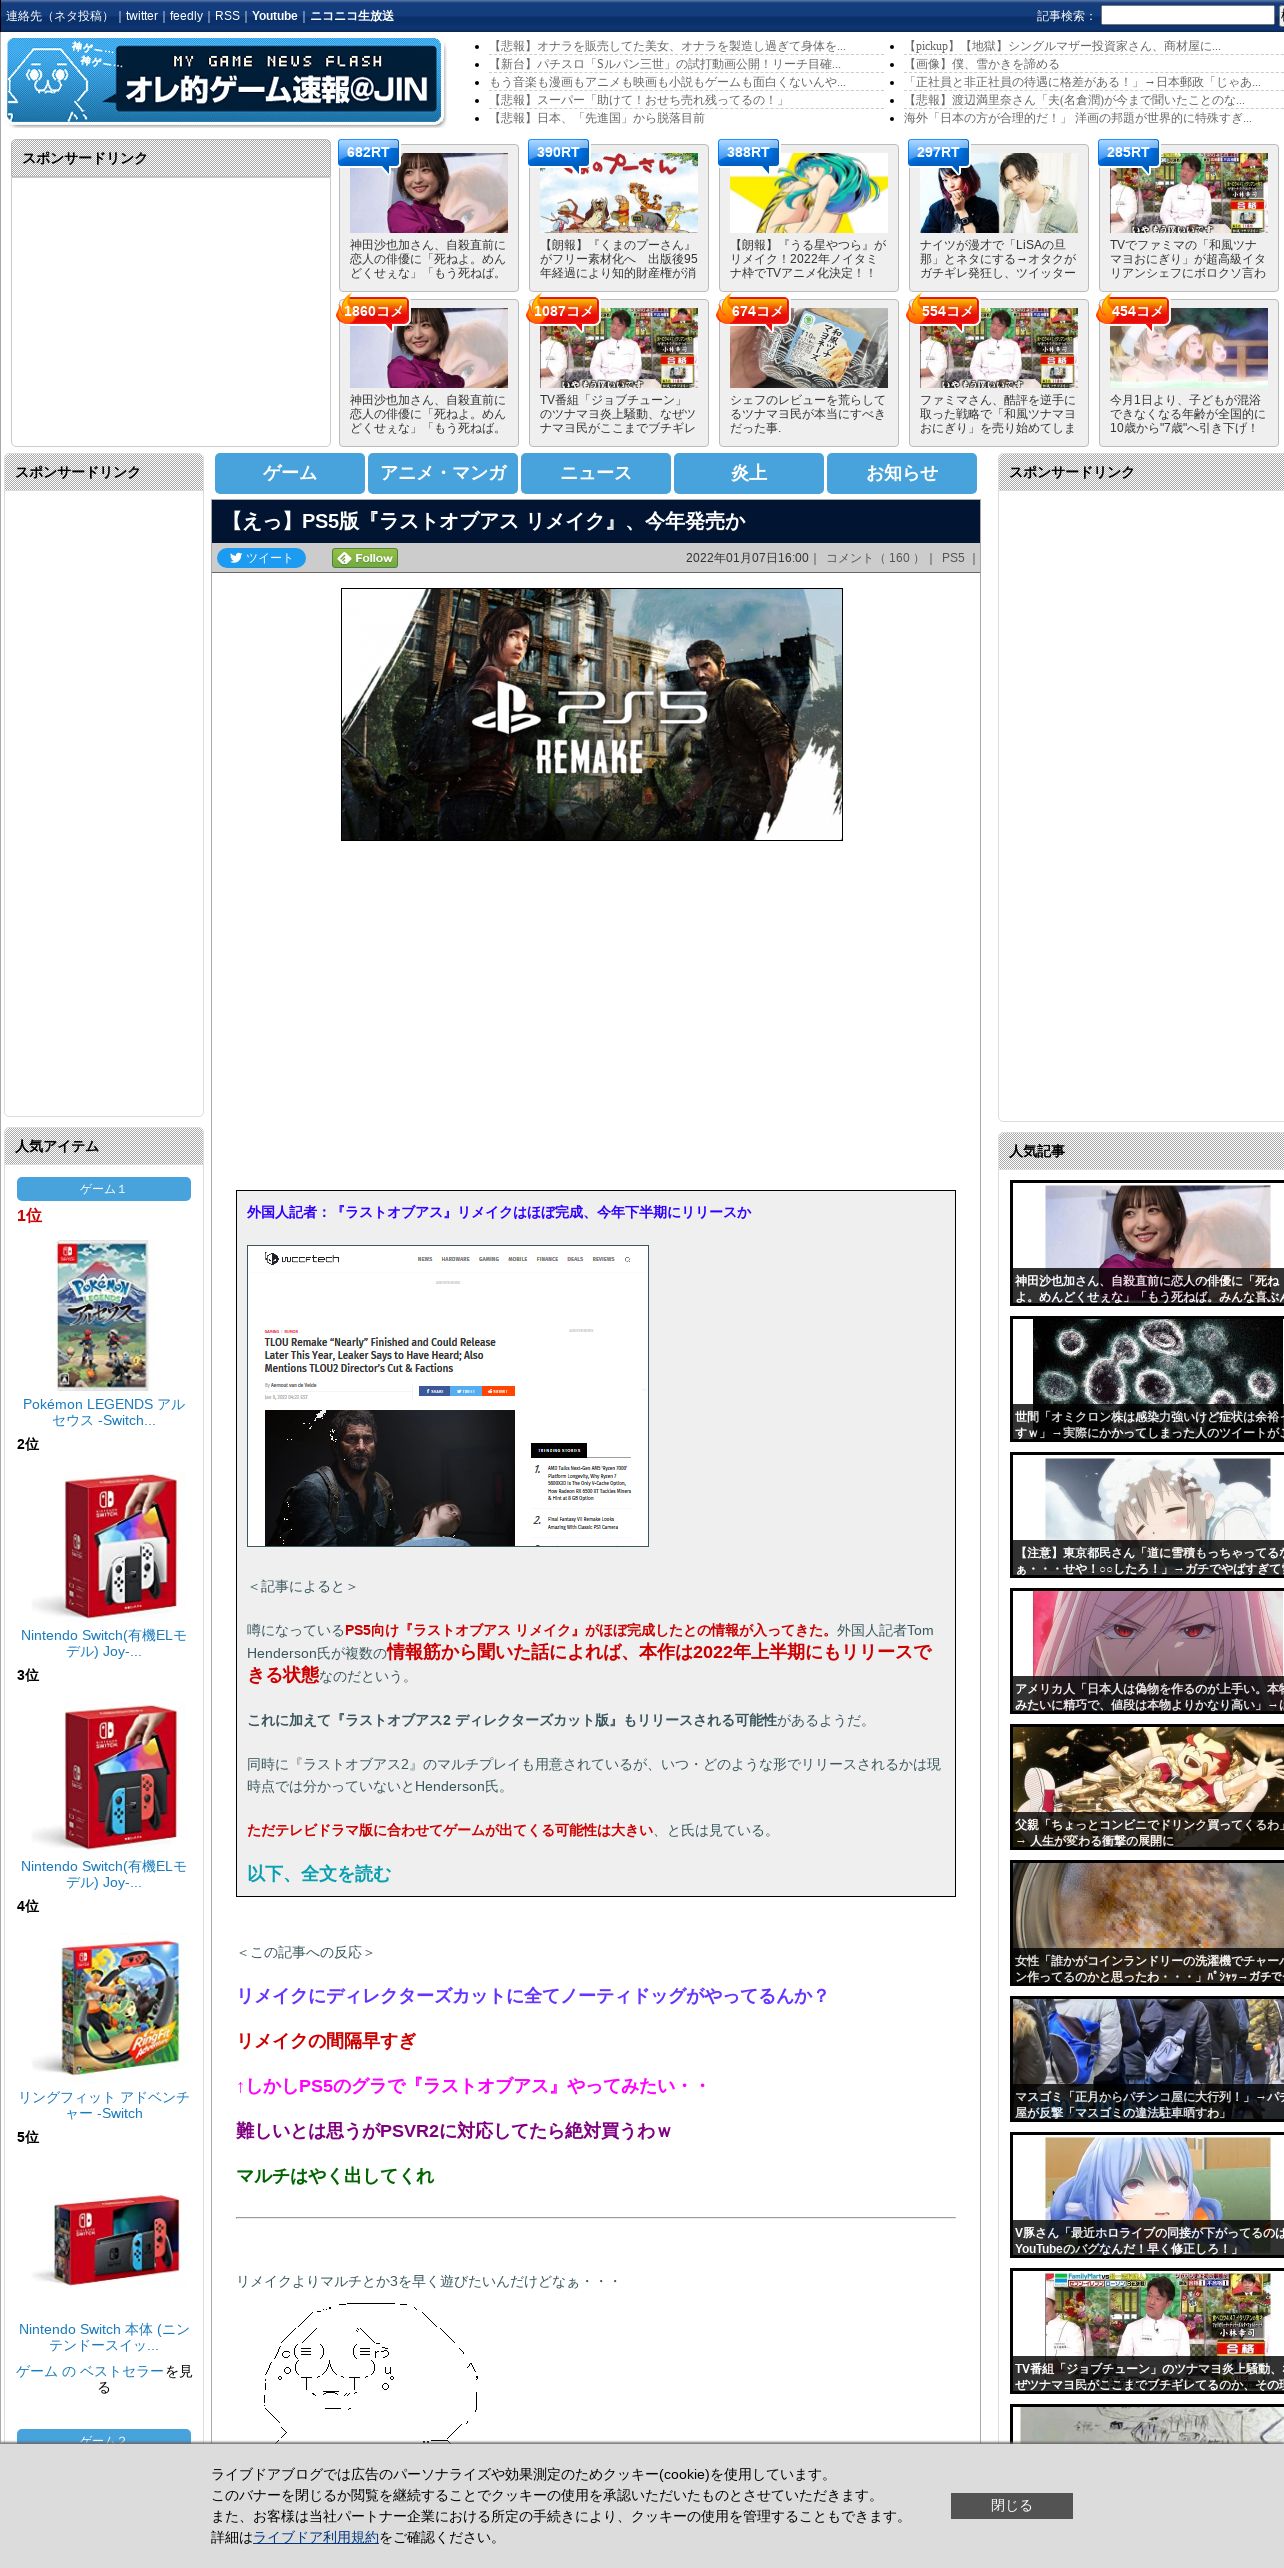1284x2568 pixels.
Task: Click the PS5 category tag link
Action: (953, 558)
